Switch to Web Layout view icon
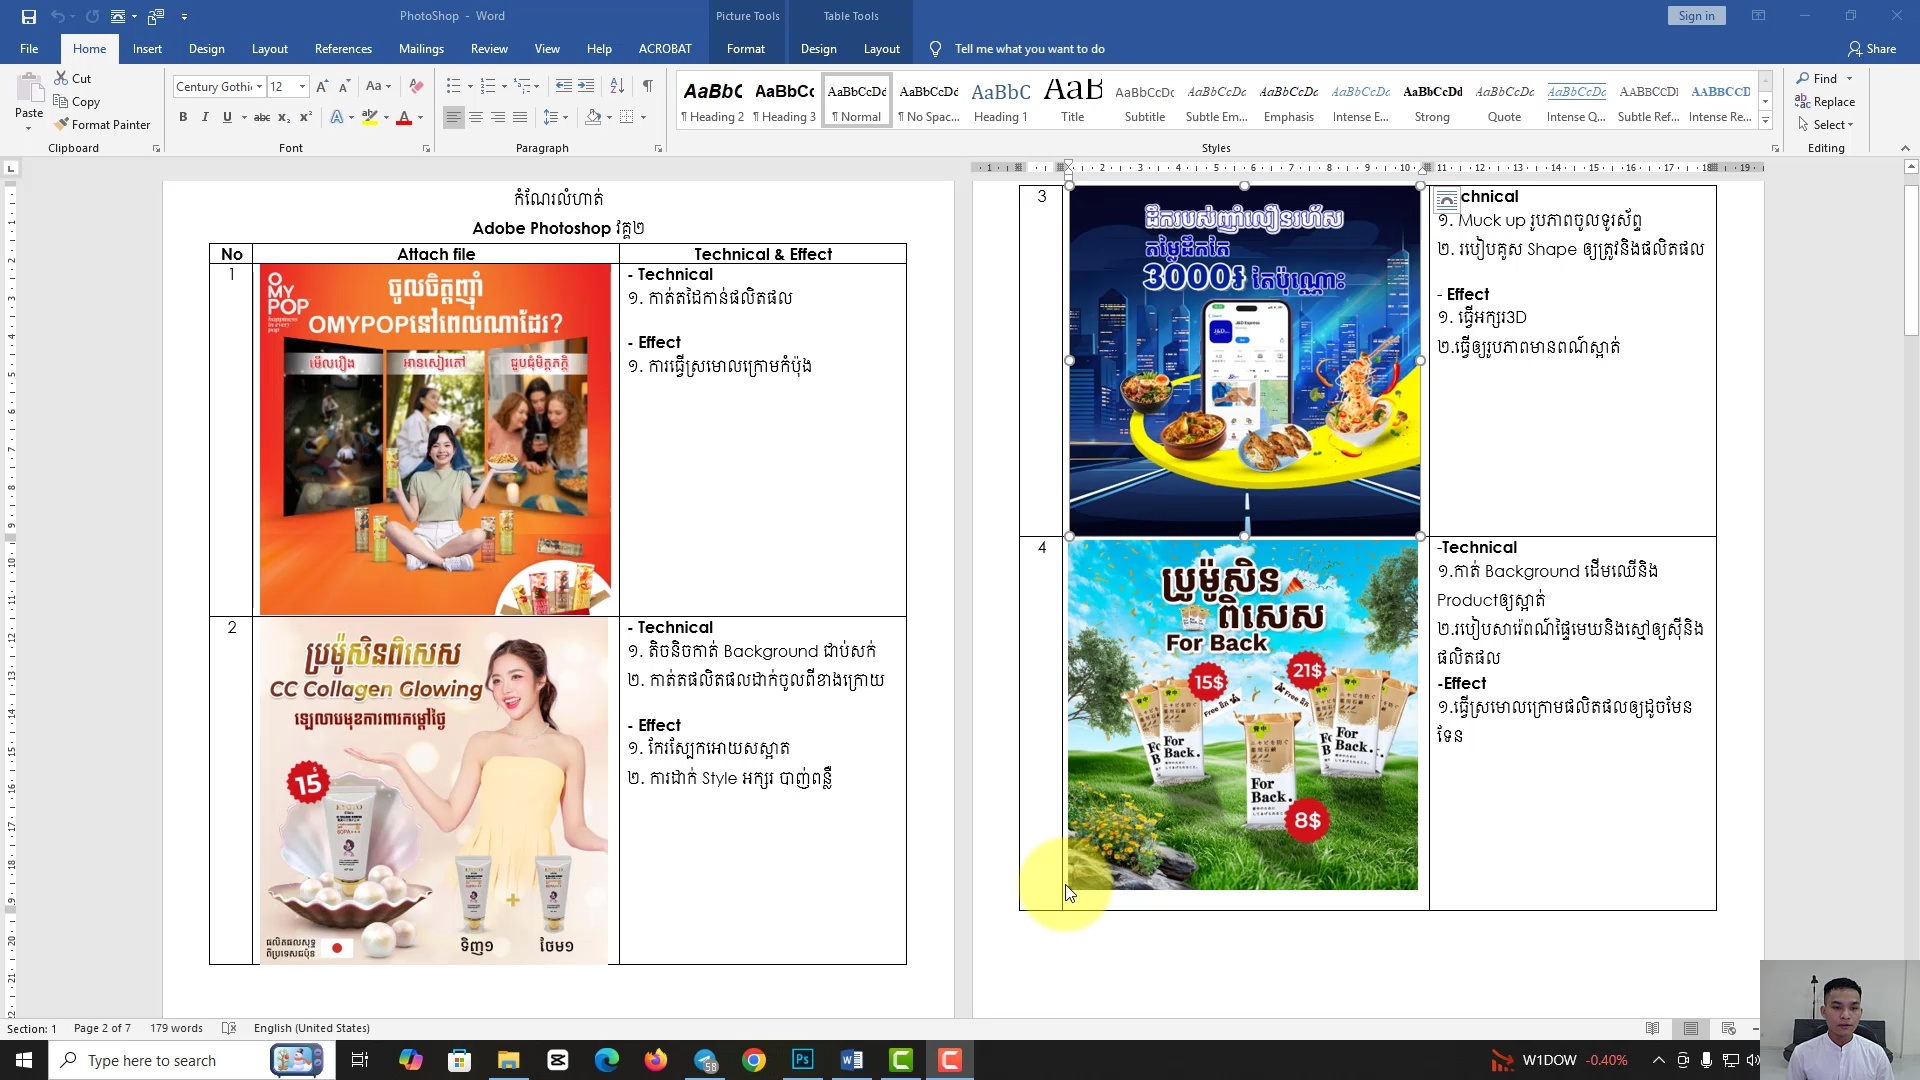Image resolution: width=1920 pixels, height=1080 pixels. pos(1729,1028)
